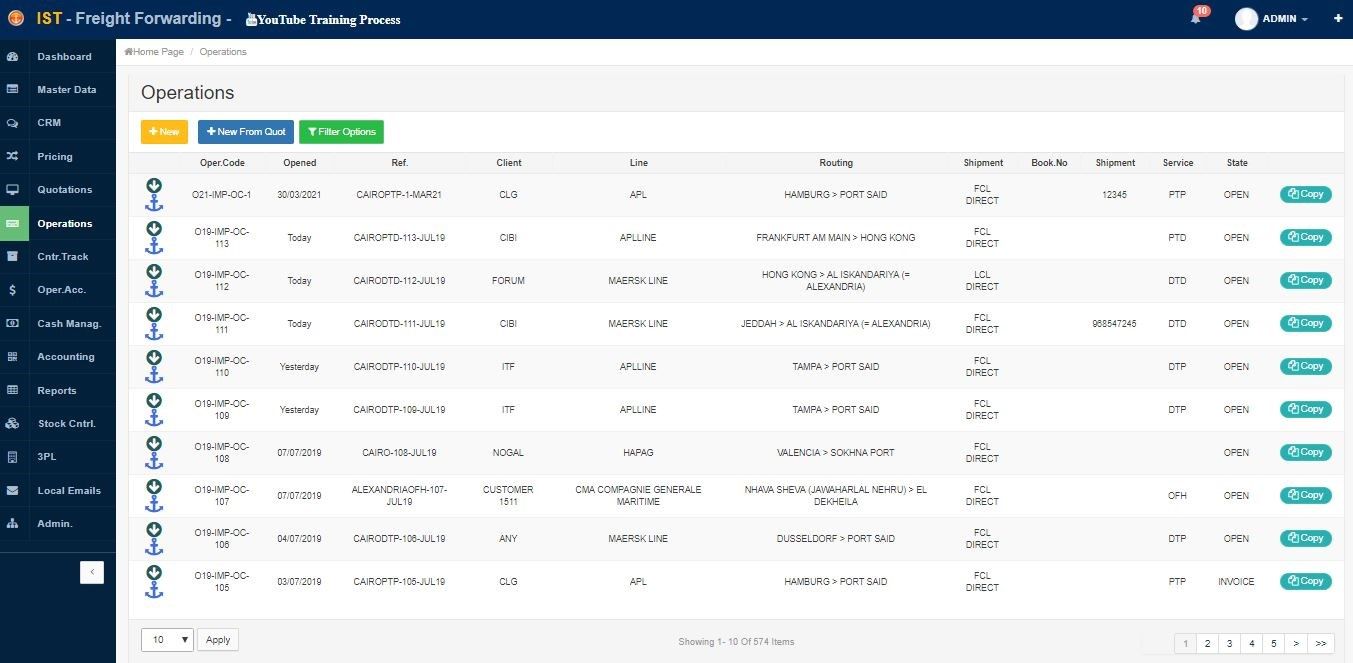Open the Filter Options button
The image size is (1353, 663).
(341, 131)
